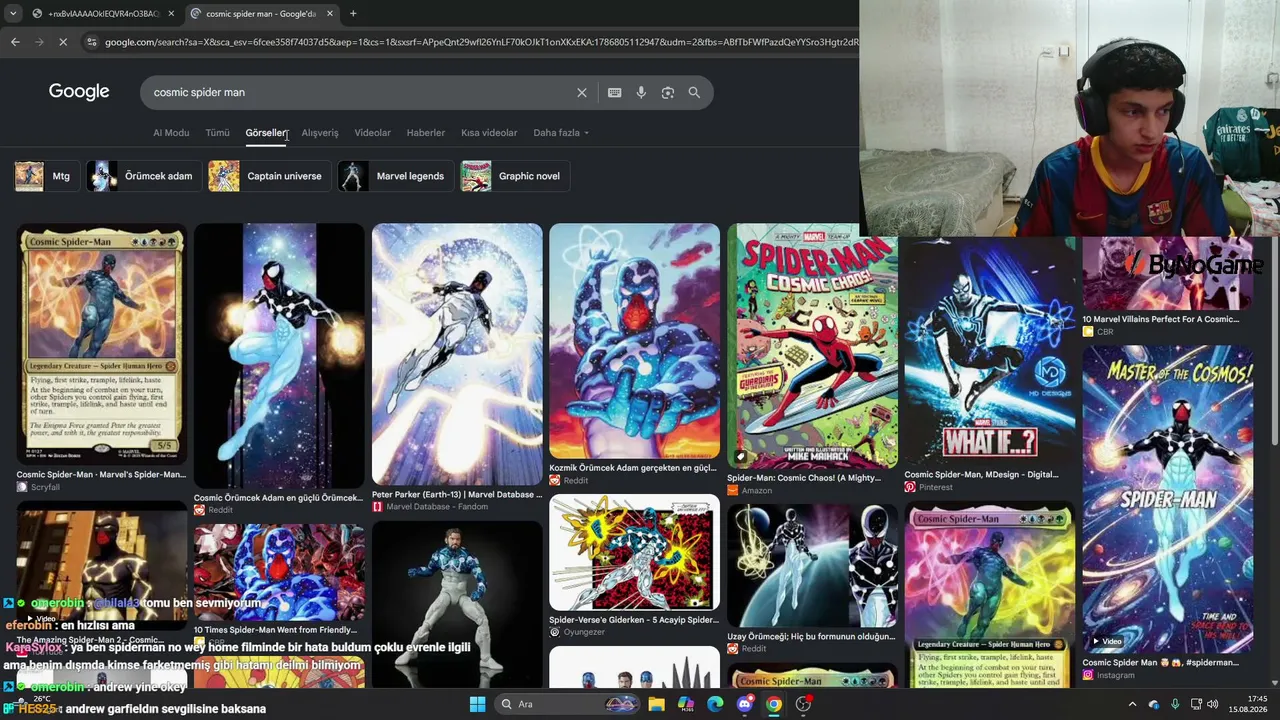
Task: Open the MDesign What If Pinterest image
Action: pyautogui.click(x=990, y=352)
